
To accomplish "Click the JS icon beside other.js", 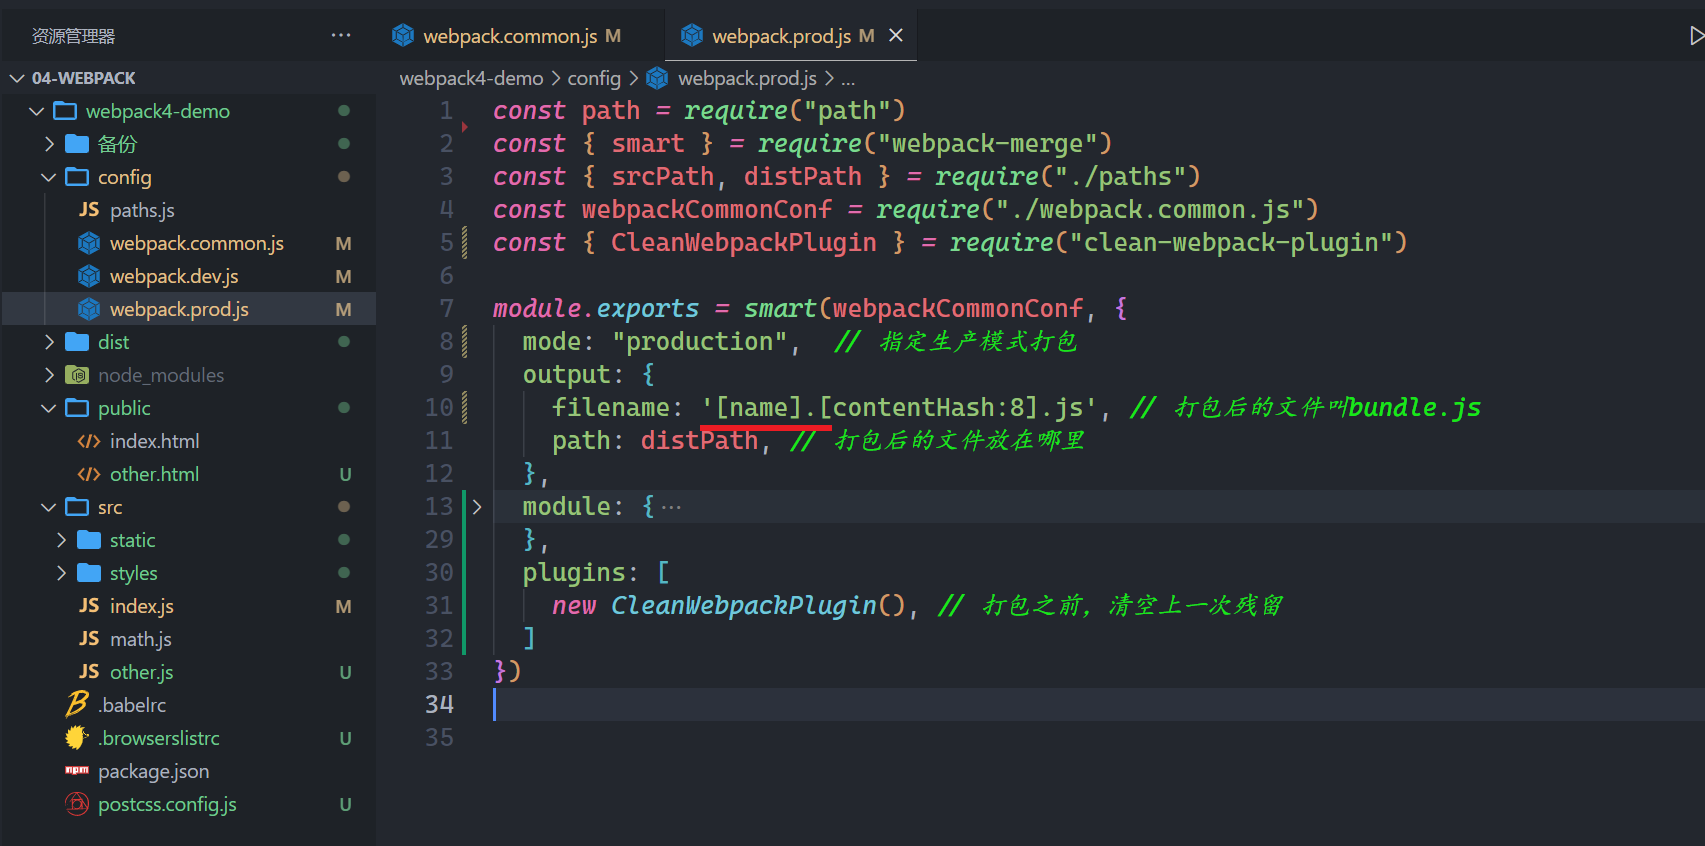I will (x=89, y=671).
